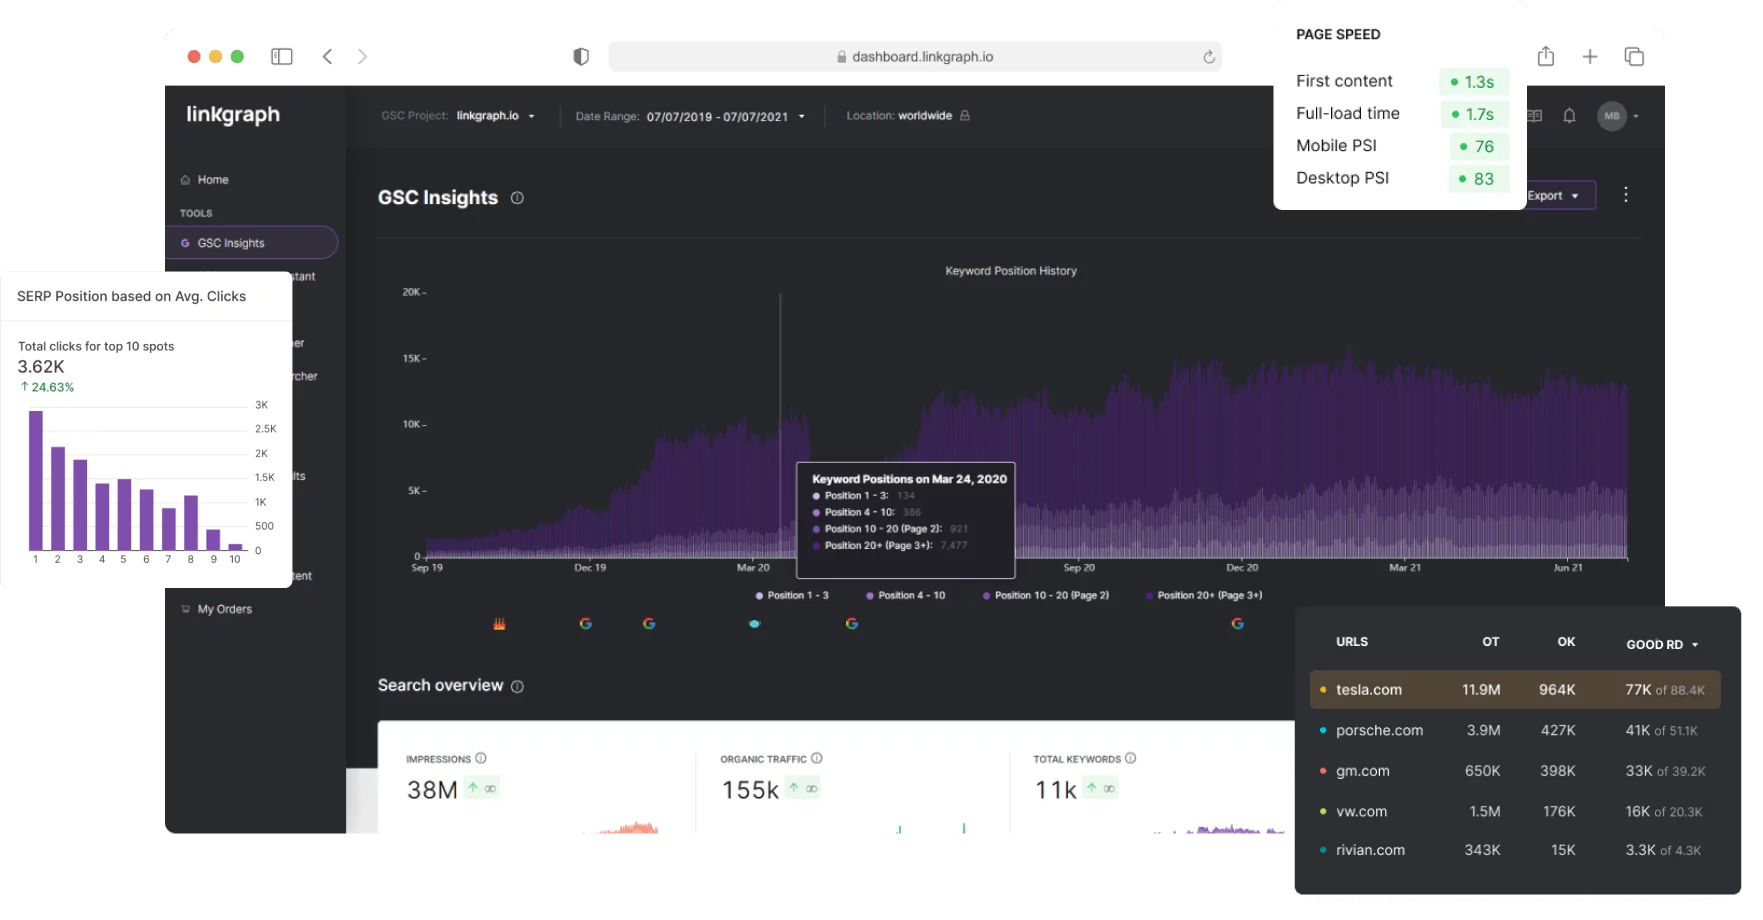Select the tesla.com row in URLs table
Screen dimensions: 1763x920
point(1514,690)
